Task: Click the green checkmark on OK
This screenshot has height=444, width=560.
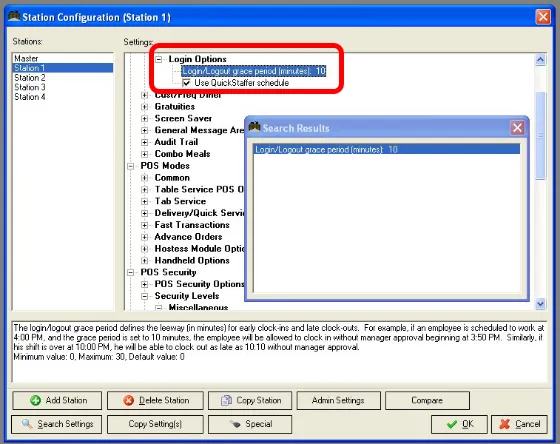Action: (x=452, y=424)
